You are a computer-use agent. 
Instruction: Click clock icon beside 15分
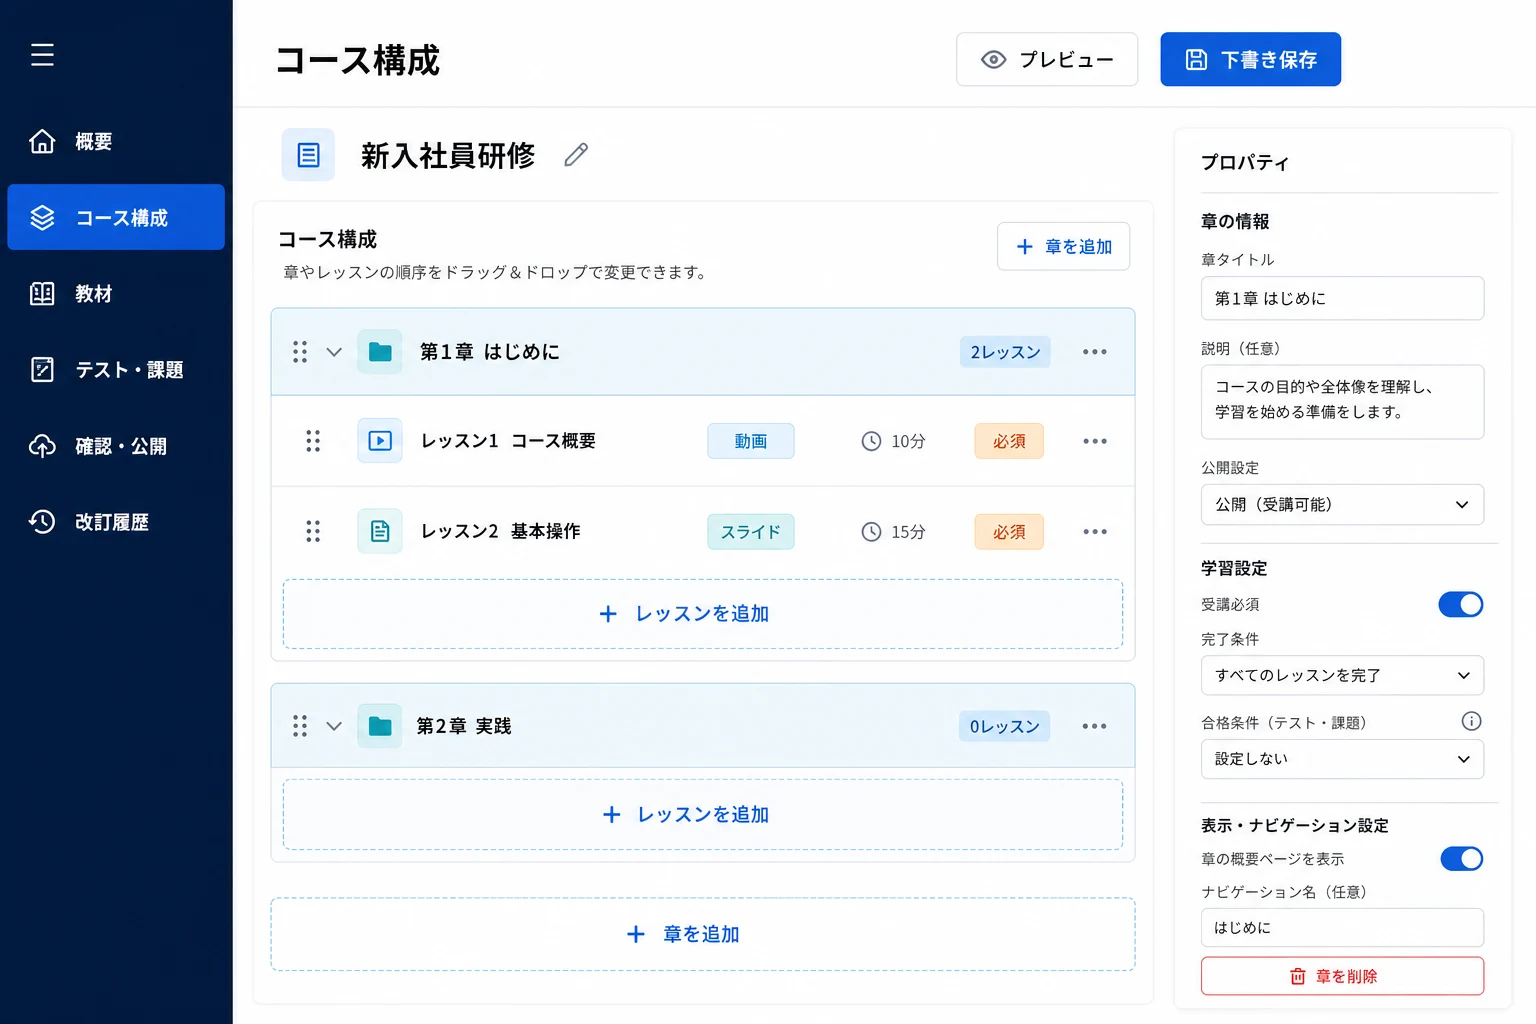pos(871,532)
